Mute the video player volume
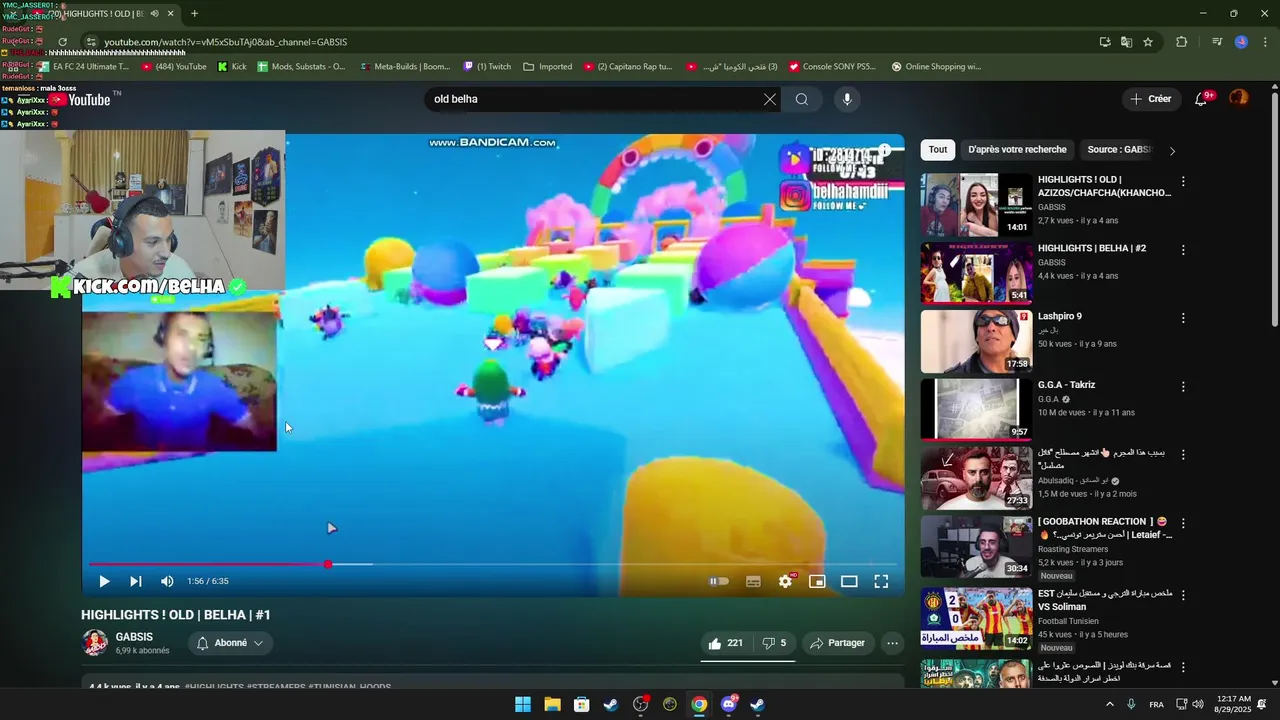This screenshot has width=1280, height=720. click(x=167, y=581)
